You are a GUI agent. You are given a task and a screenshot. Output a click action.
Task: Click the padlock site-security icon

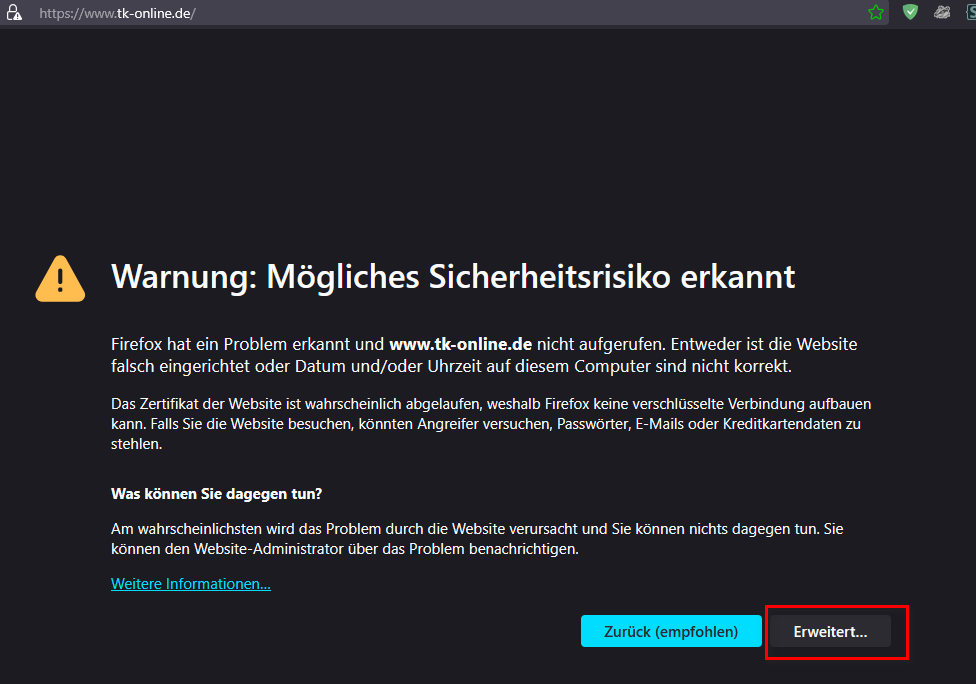click(x=14, y=12)
